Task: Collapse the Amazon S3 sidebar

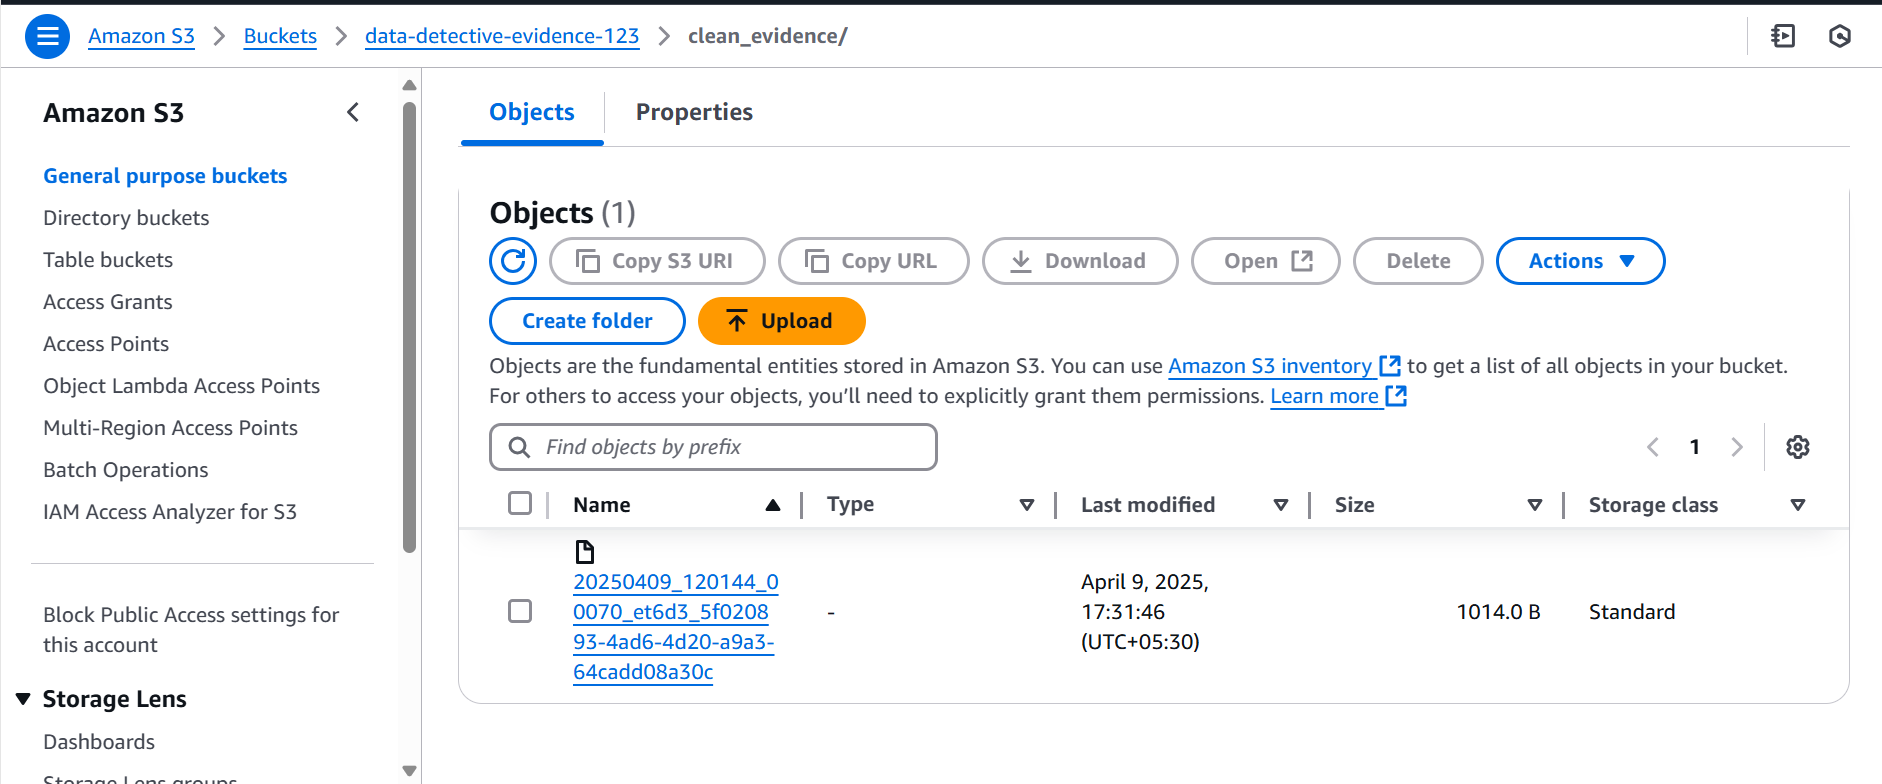Action: point(353,112)
